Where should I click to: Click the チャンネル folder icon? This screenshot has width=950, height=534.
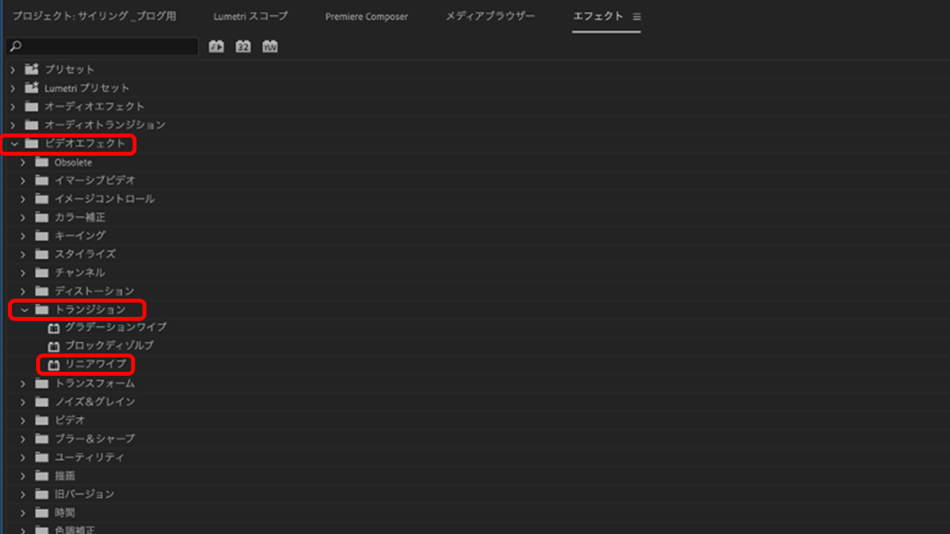[x=42, y=273]
